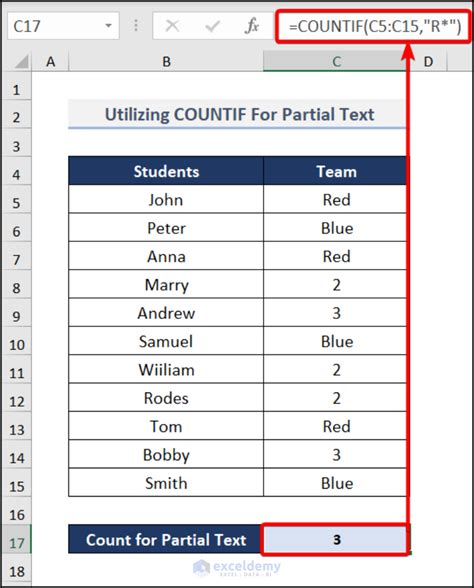The image size is (474, 588).
Task: Select column D header
Action: 428,62
